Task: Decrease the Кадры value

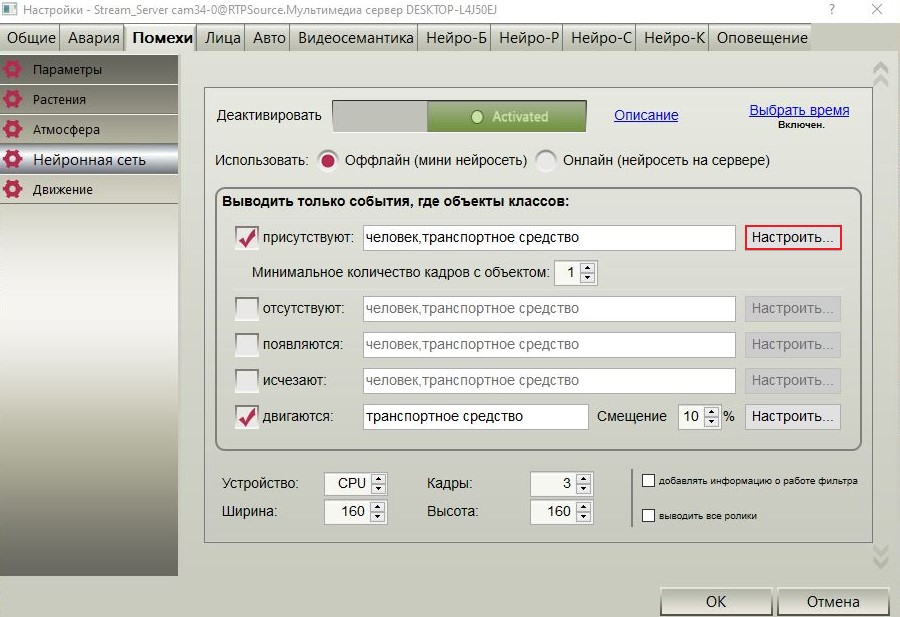Action: click(x=583, y=489)
